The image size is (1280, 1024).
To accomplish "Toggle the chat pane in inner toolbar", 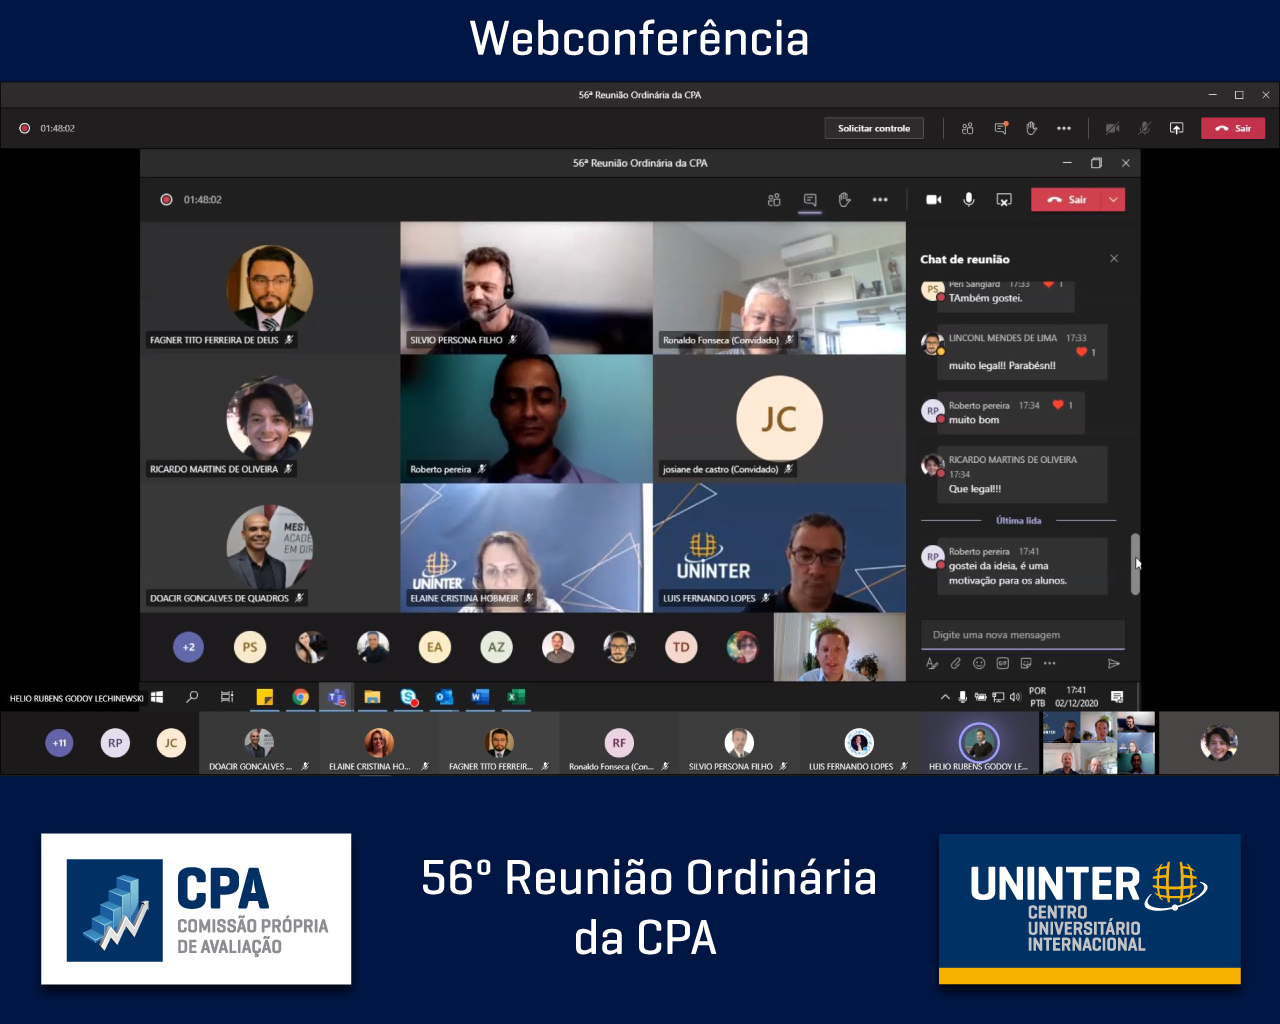I will (810, 200).
